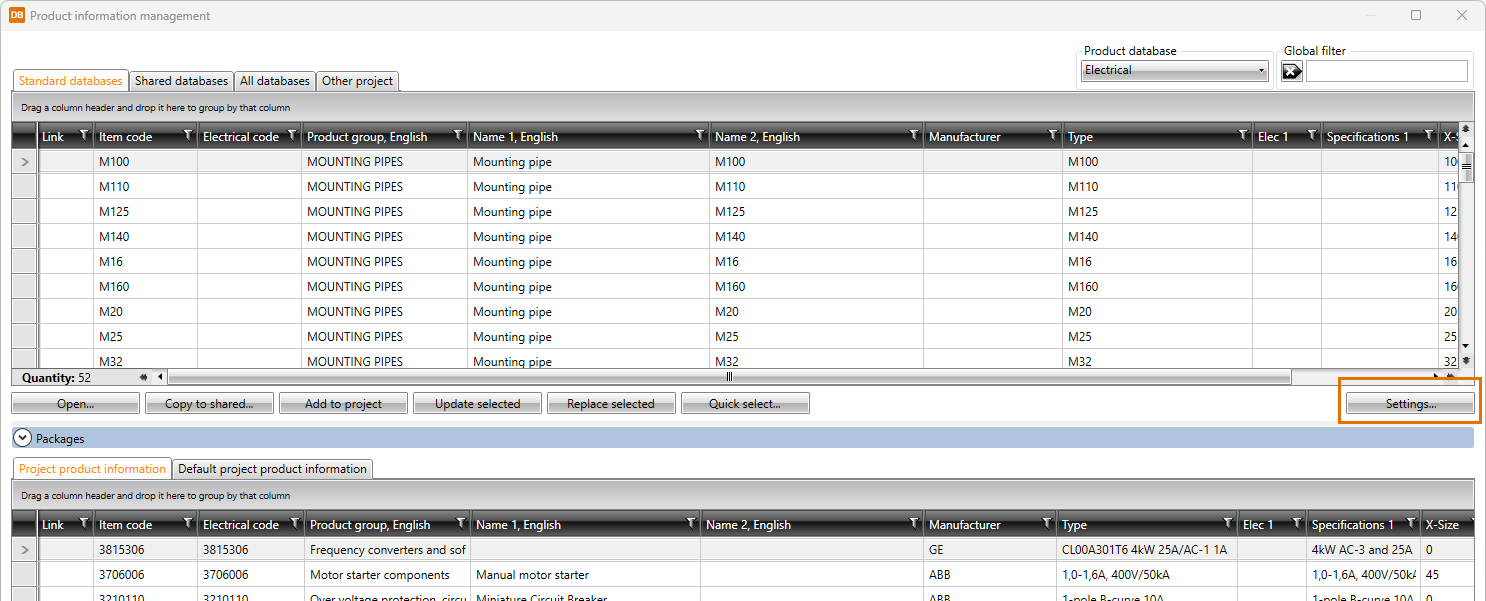Open filter for Item code column in top grid
1486x601 pixels.
pyautogui.click(x=188, y=135)
